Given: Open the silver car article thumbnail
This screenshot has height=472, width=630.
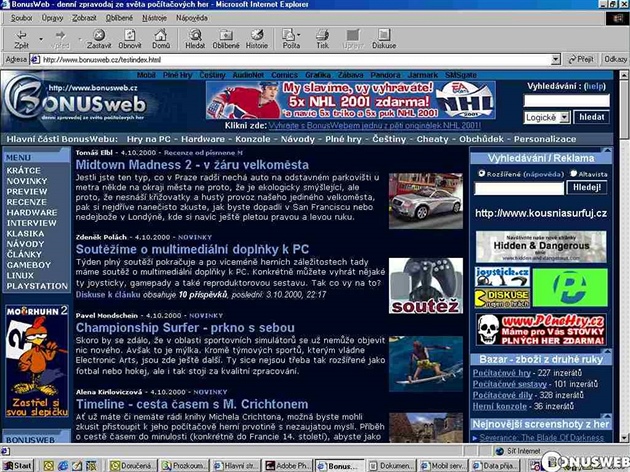Looking at the screenshot, I should pyautogui.click(x=426, y=201).
